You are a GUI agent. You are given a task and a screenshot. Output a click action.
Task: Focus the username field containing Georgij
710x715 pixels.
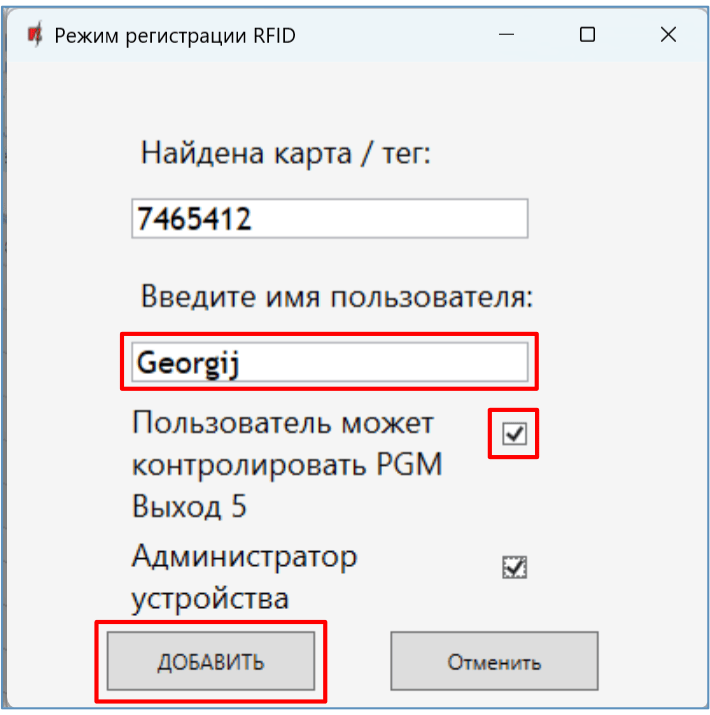[329, 362]
